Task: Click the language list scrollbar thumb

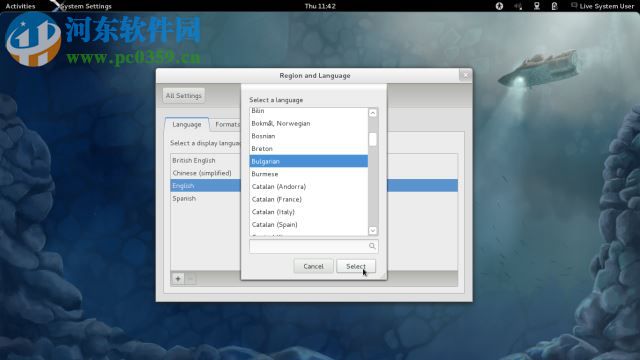Action: pos(373,139)
